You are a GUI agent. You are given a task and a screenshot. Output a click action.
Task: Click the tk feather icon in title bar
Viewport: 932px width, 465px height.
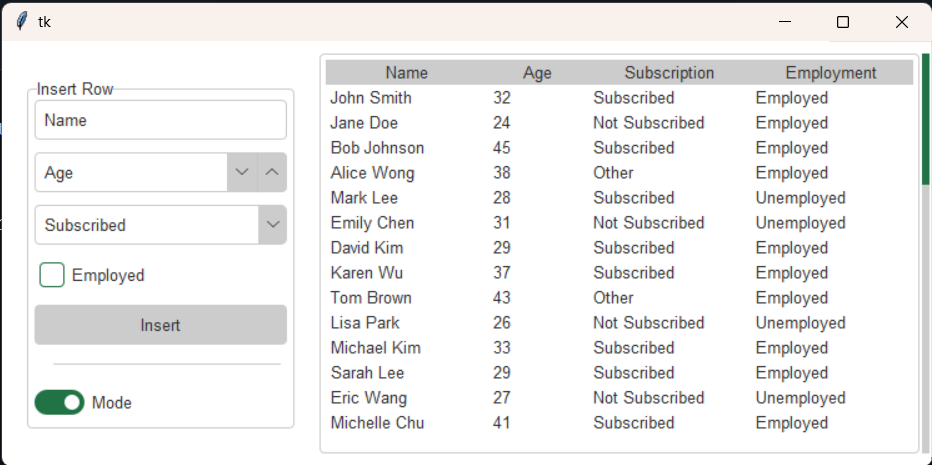tap(22, 22)
